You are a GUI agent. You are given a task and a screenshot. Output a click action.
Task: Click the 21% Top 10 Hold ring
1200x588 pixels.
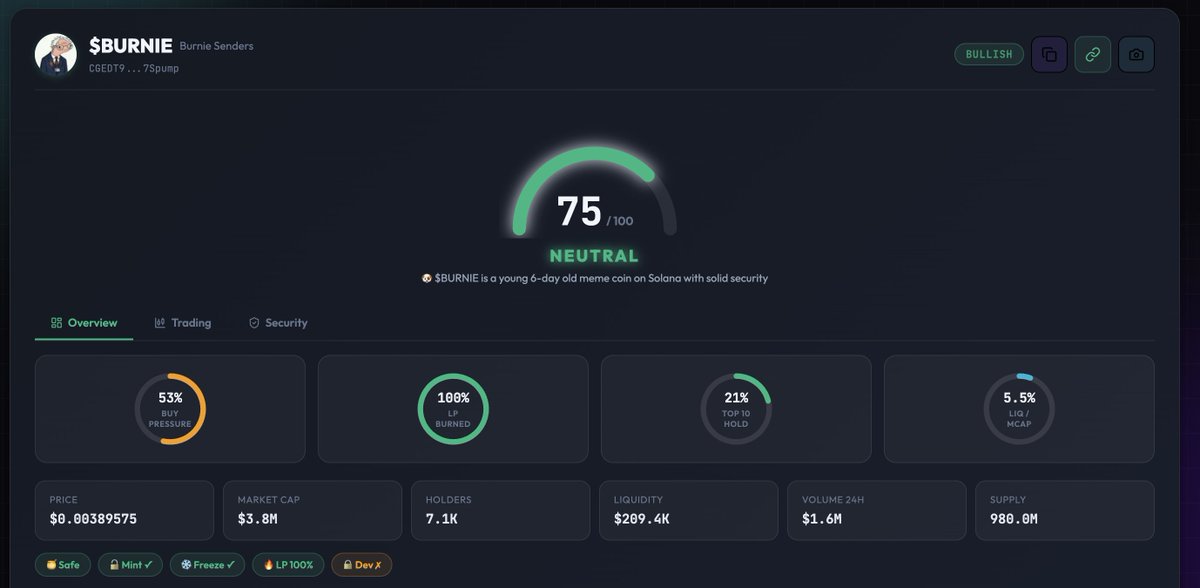[x=736, y=409]
